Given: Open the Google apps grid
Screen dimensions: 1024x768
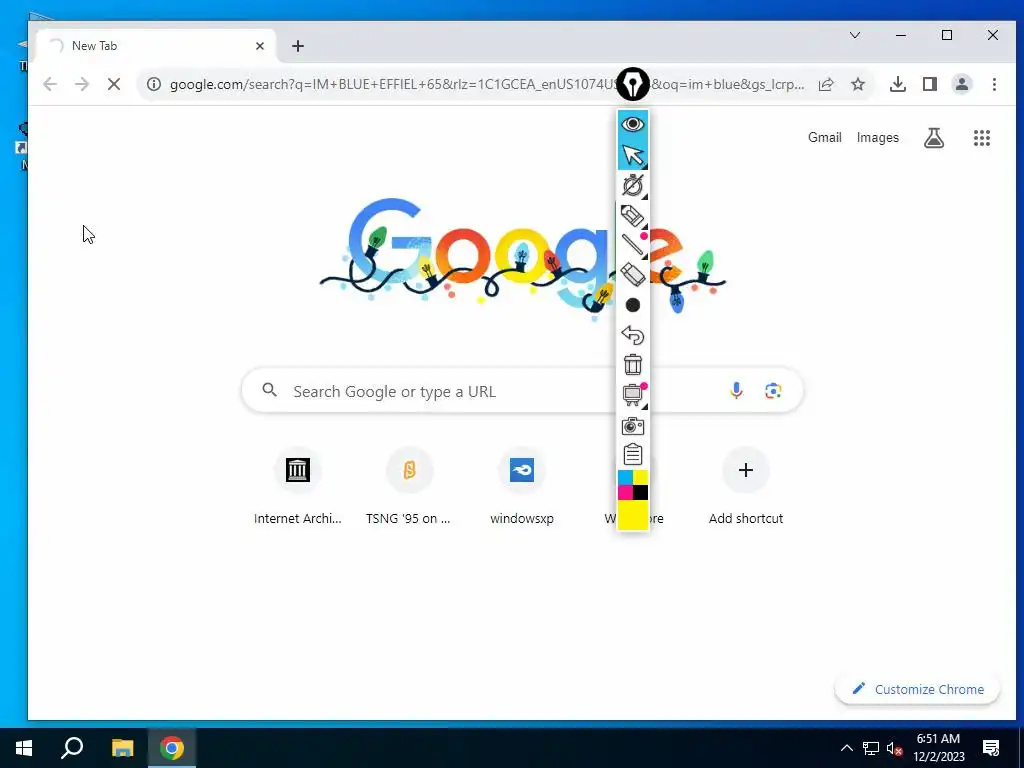Looking at the screenshot, I should 982,138.
